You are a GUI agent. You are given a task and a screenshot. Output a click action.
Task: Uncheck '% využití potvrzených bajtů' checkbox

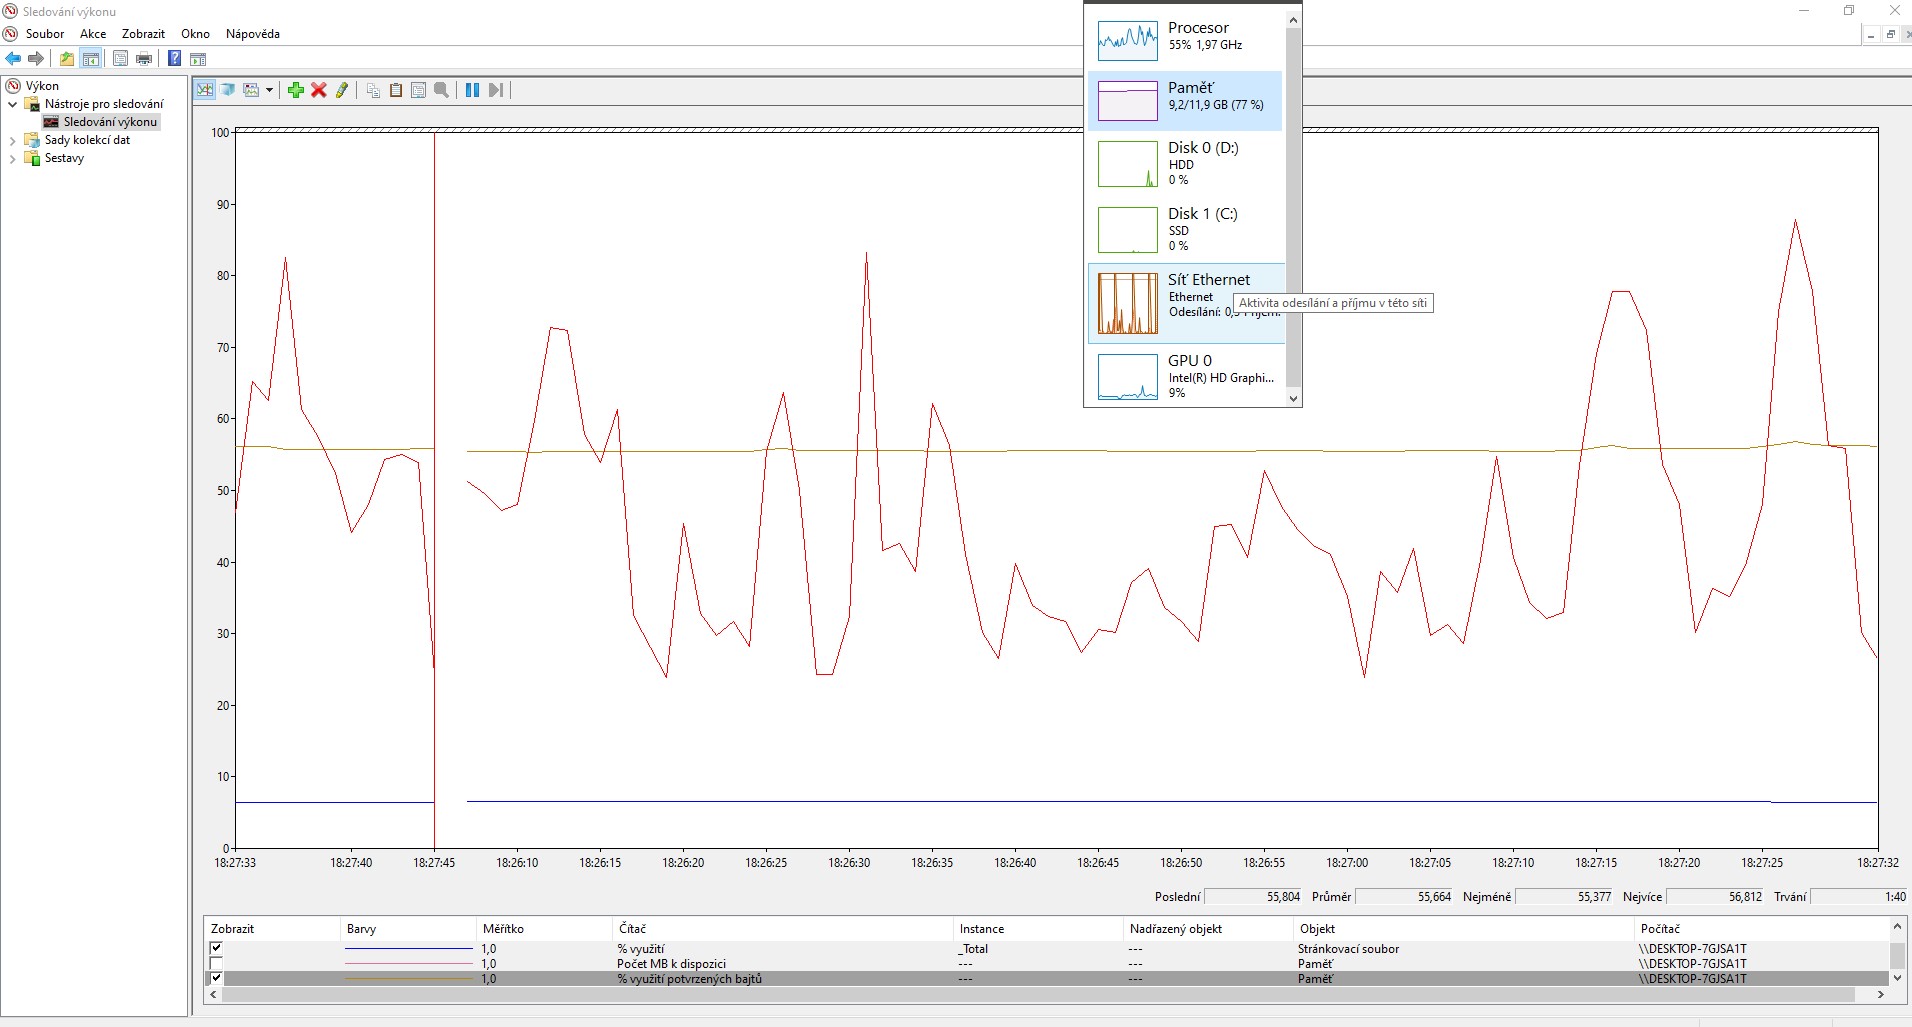[216, 979]
